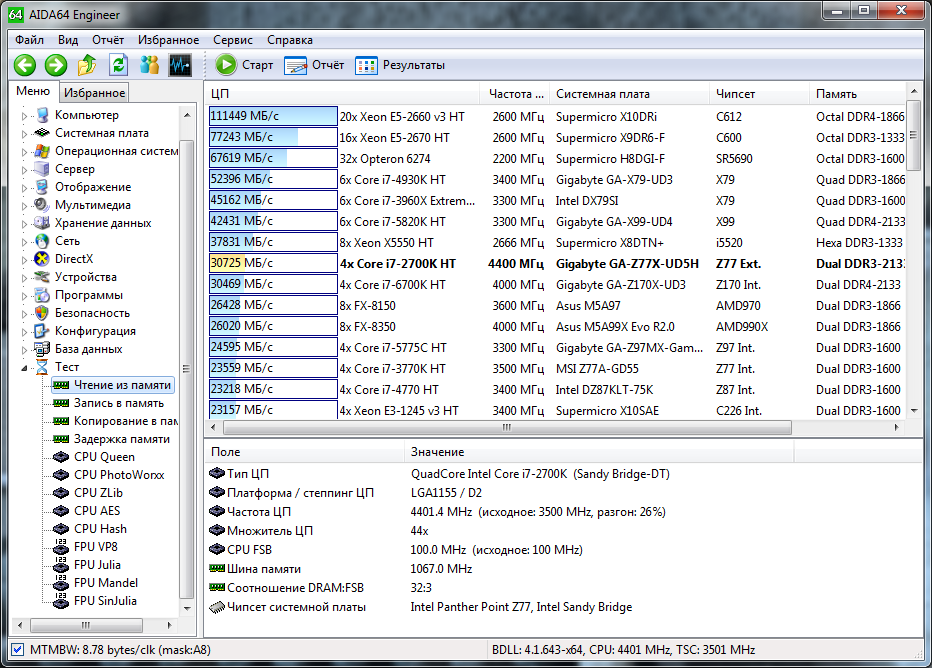
Task: Click the results list vertical scrollbar down arrow
Action: [914, 411]
